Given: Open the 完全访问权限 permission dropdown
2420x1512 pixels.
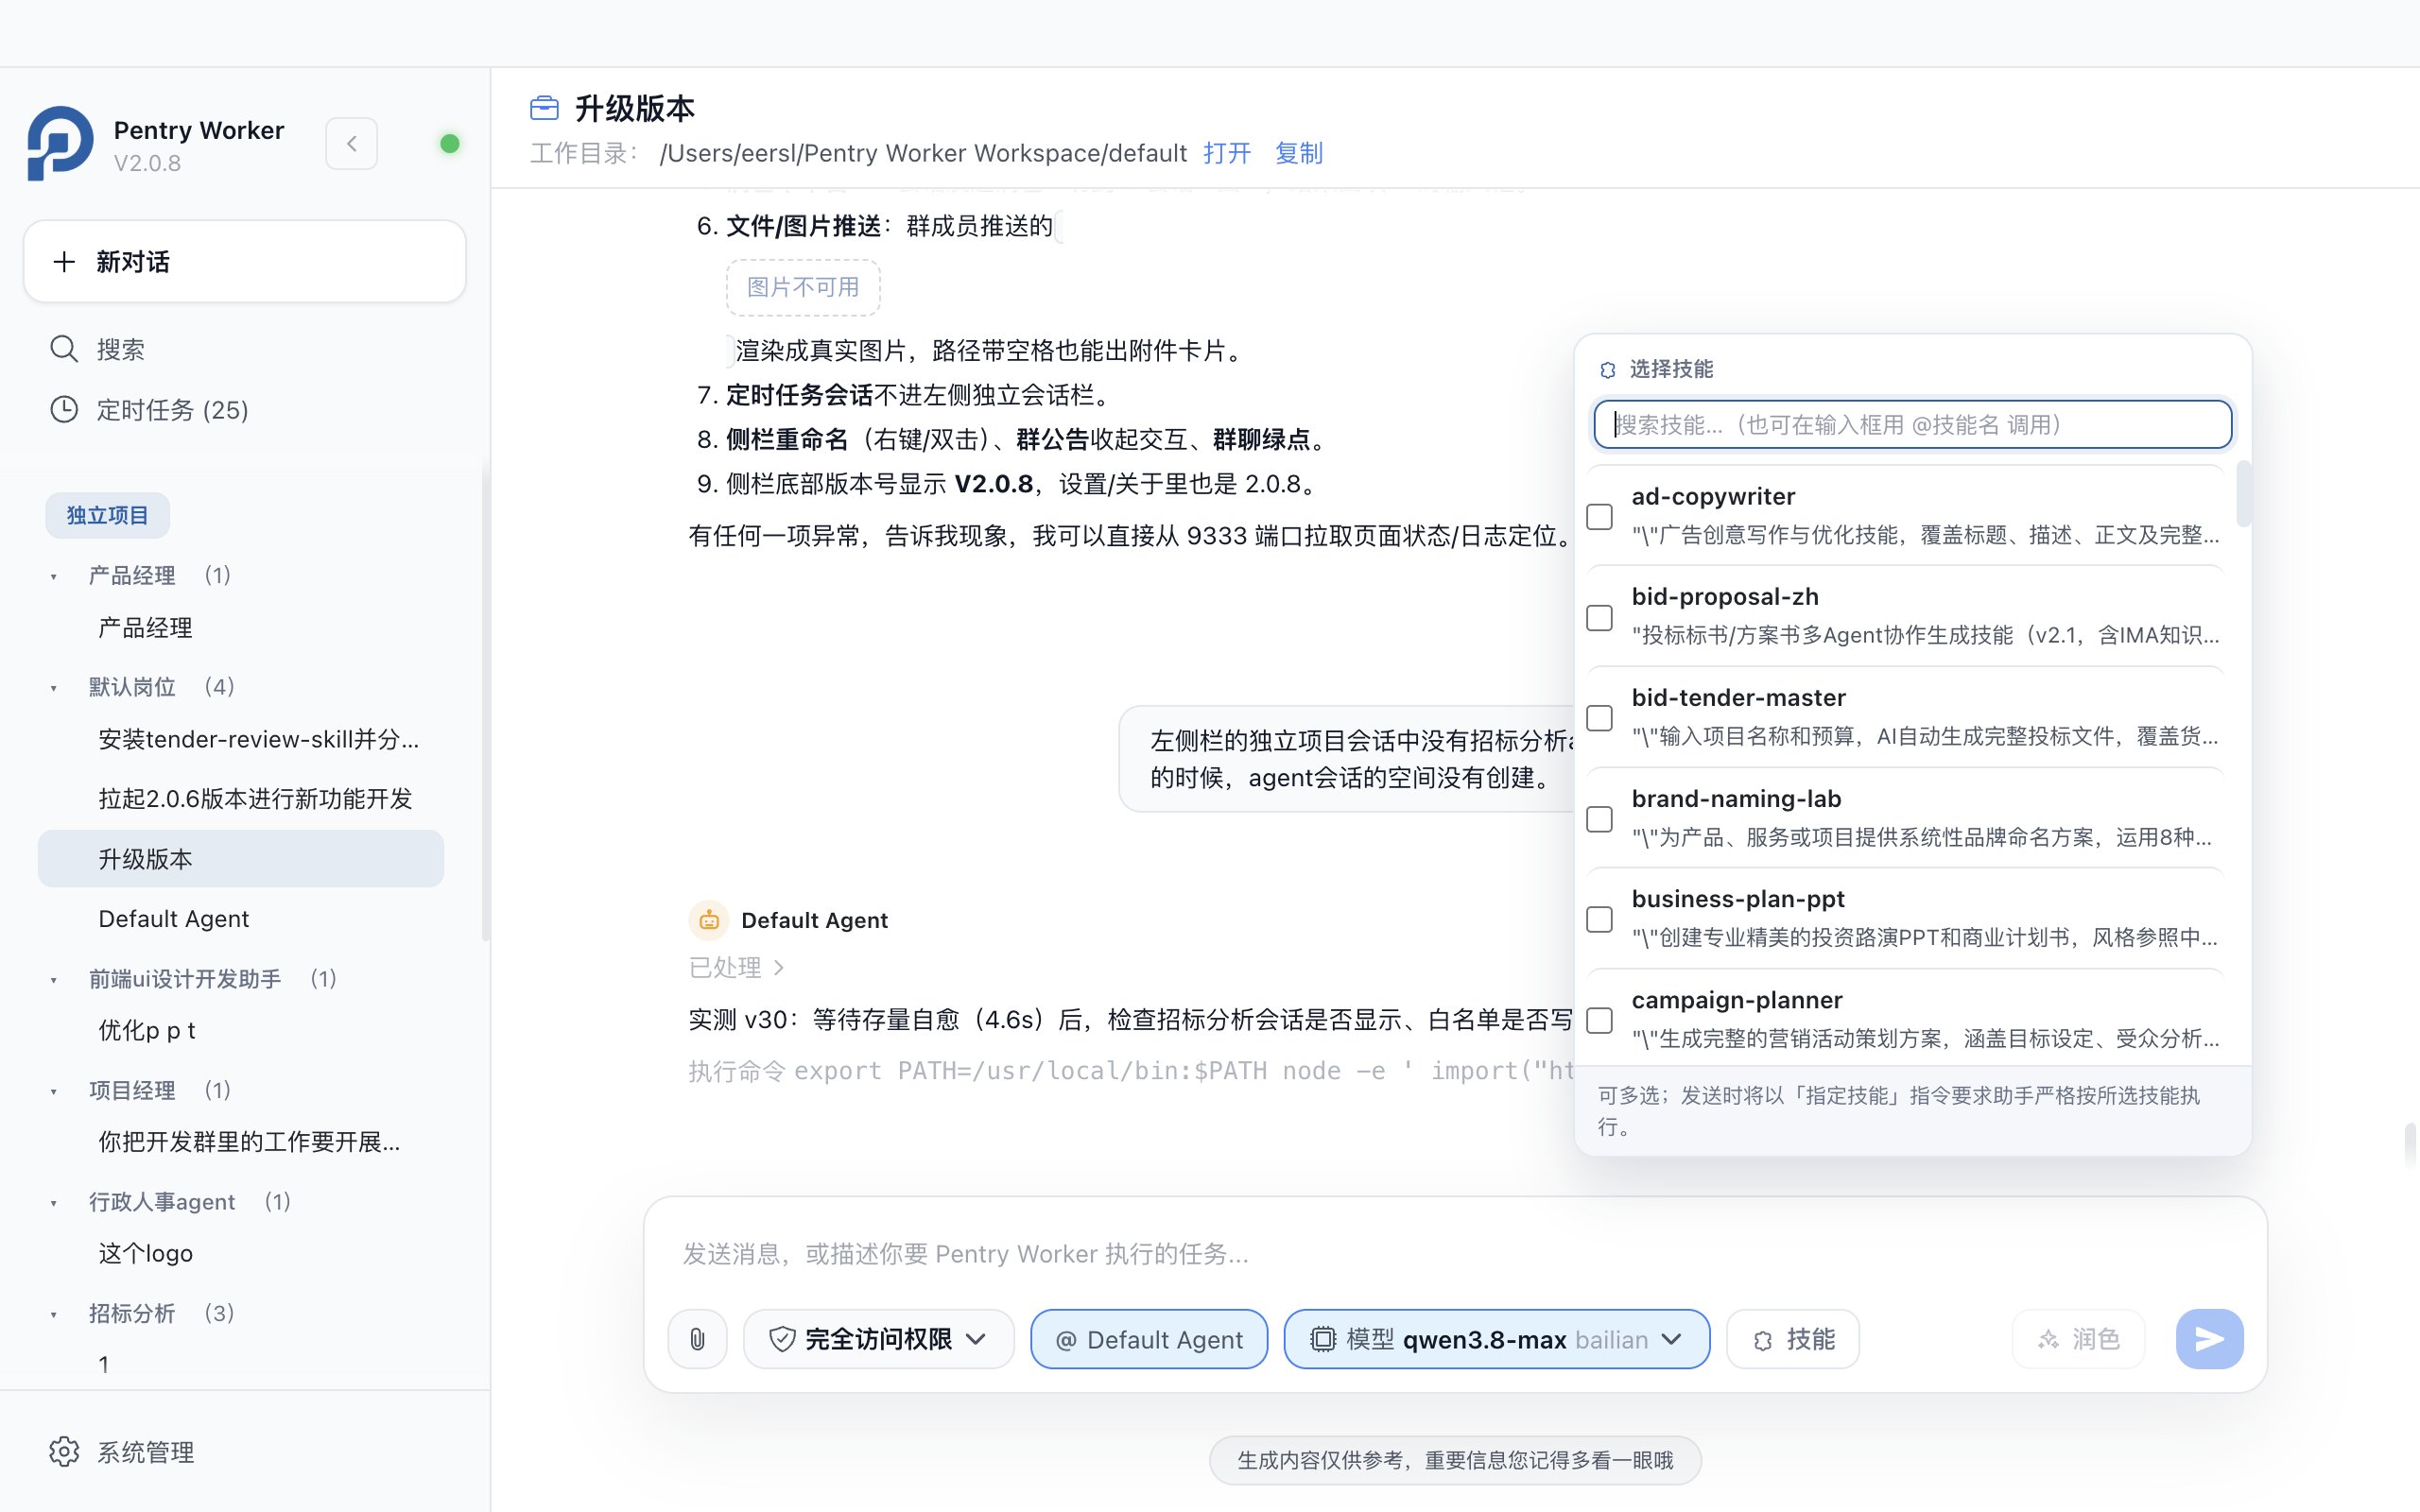Looking at the screenshot, I should pos(878,1339).
